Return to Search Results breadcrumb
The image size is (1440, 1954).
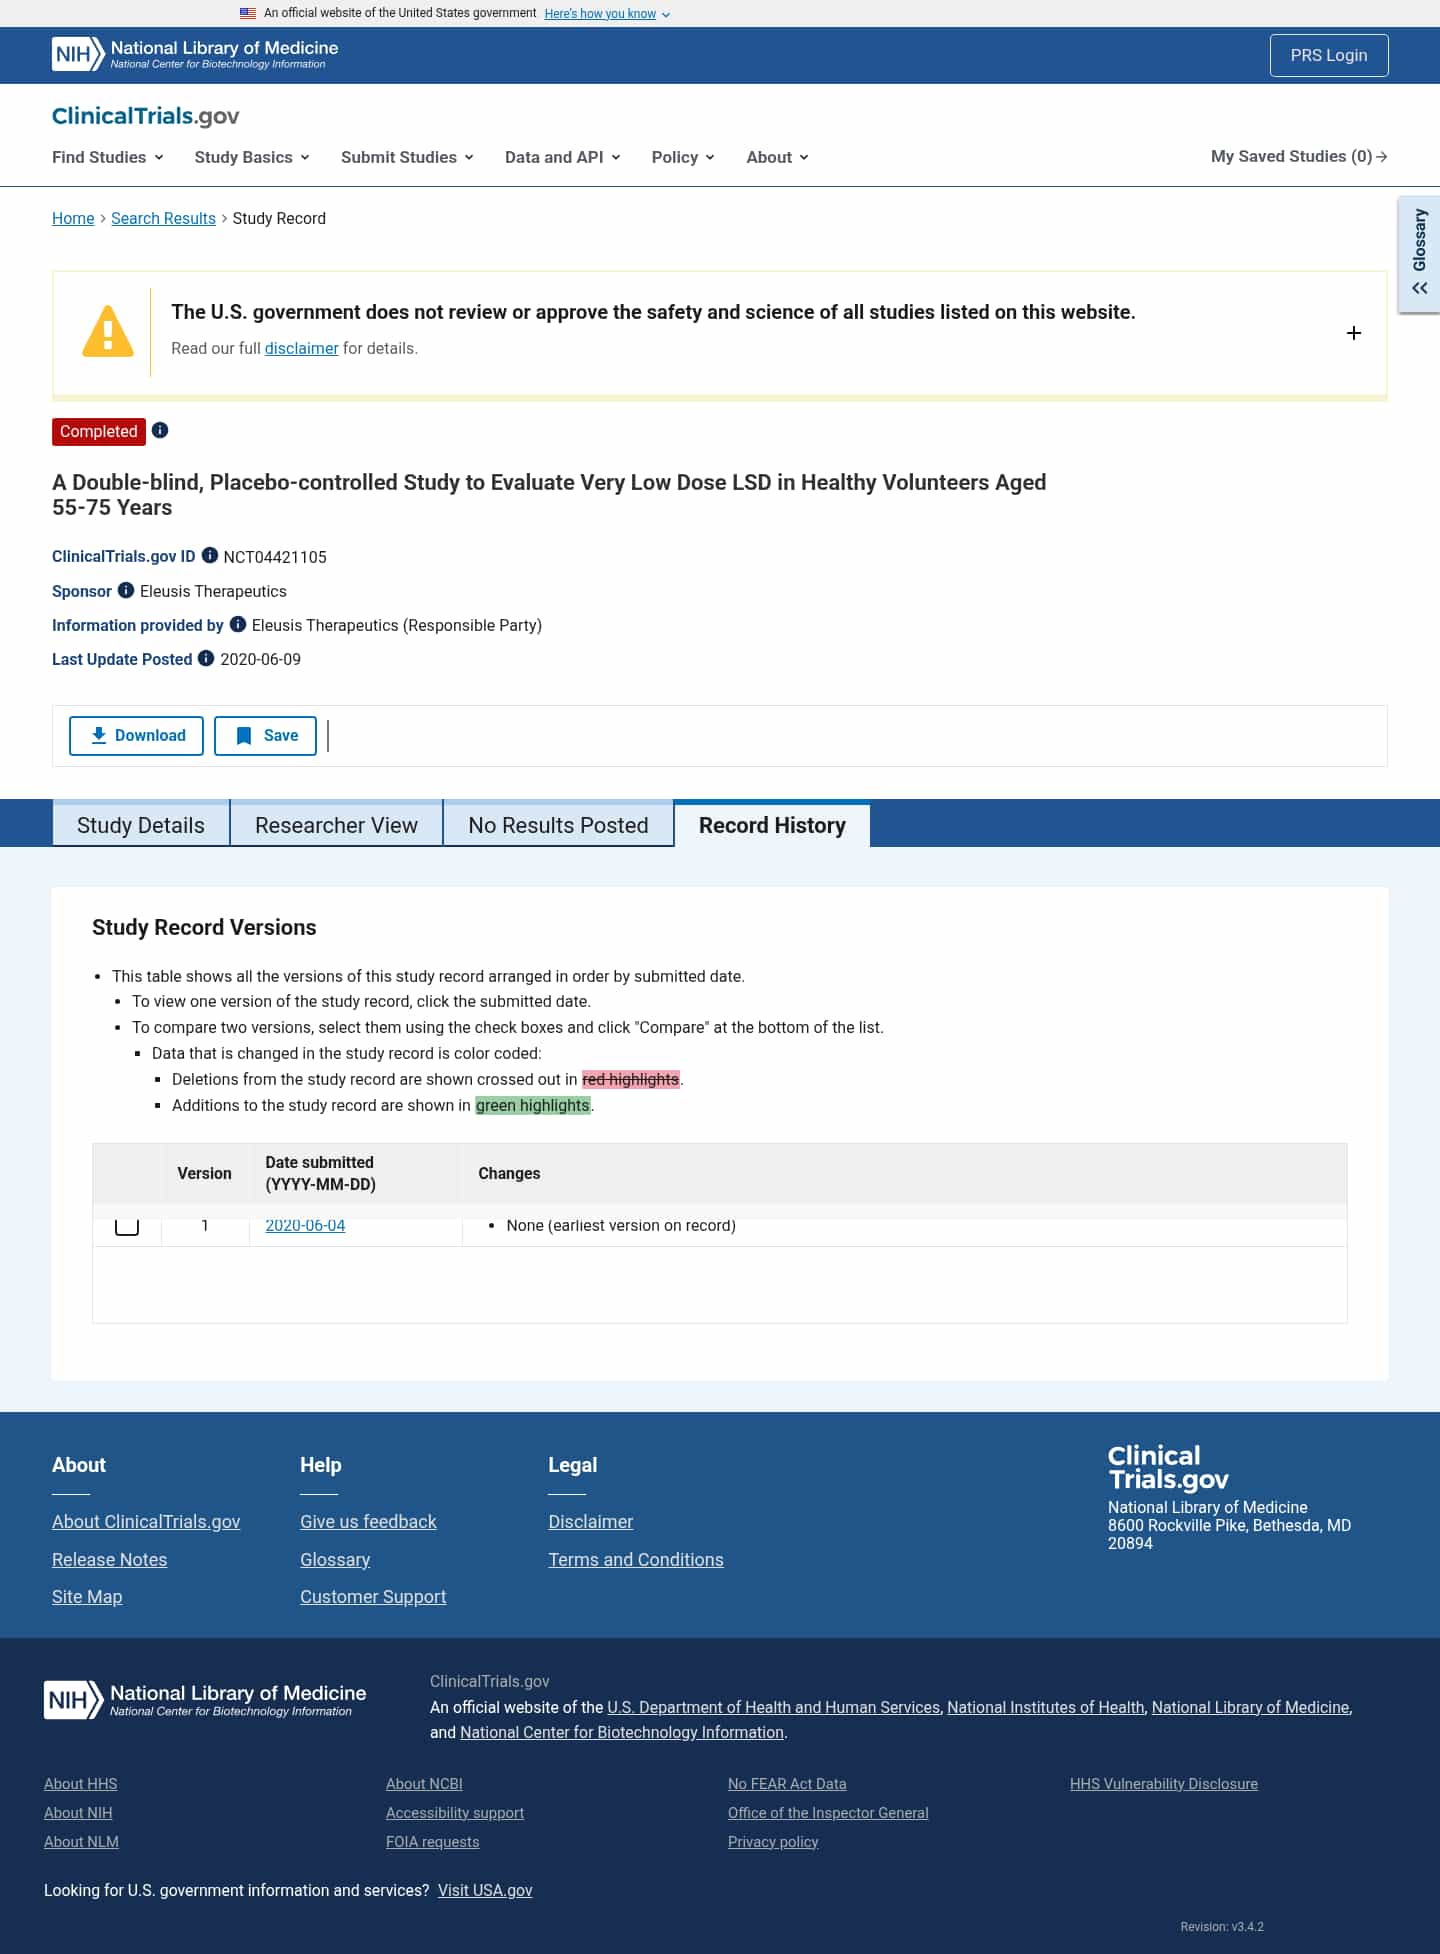(163, 218)
